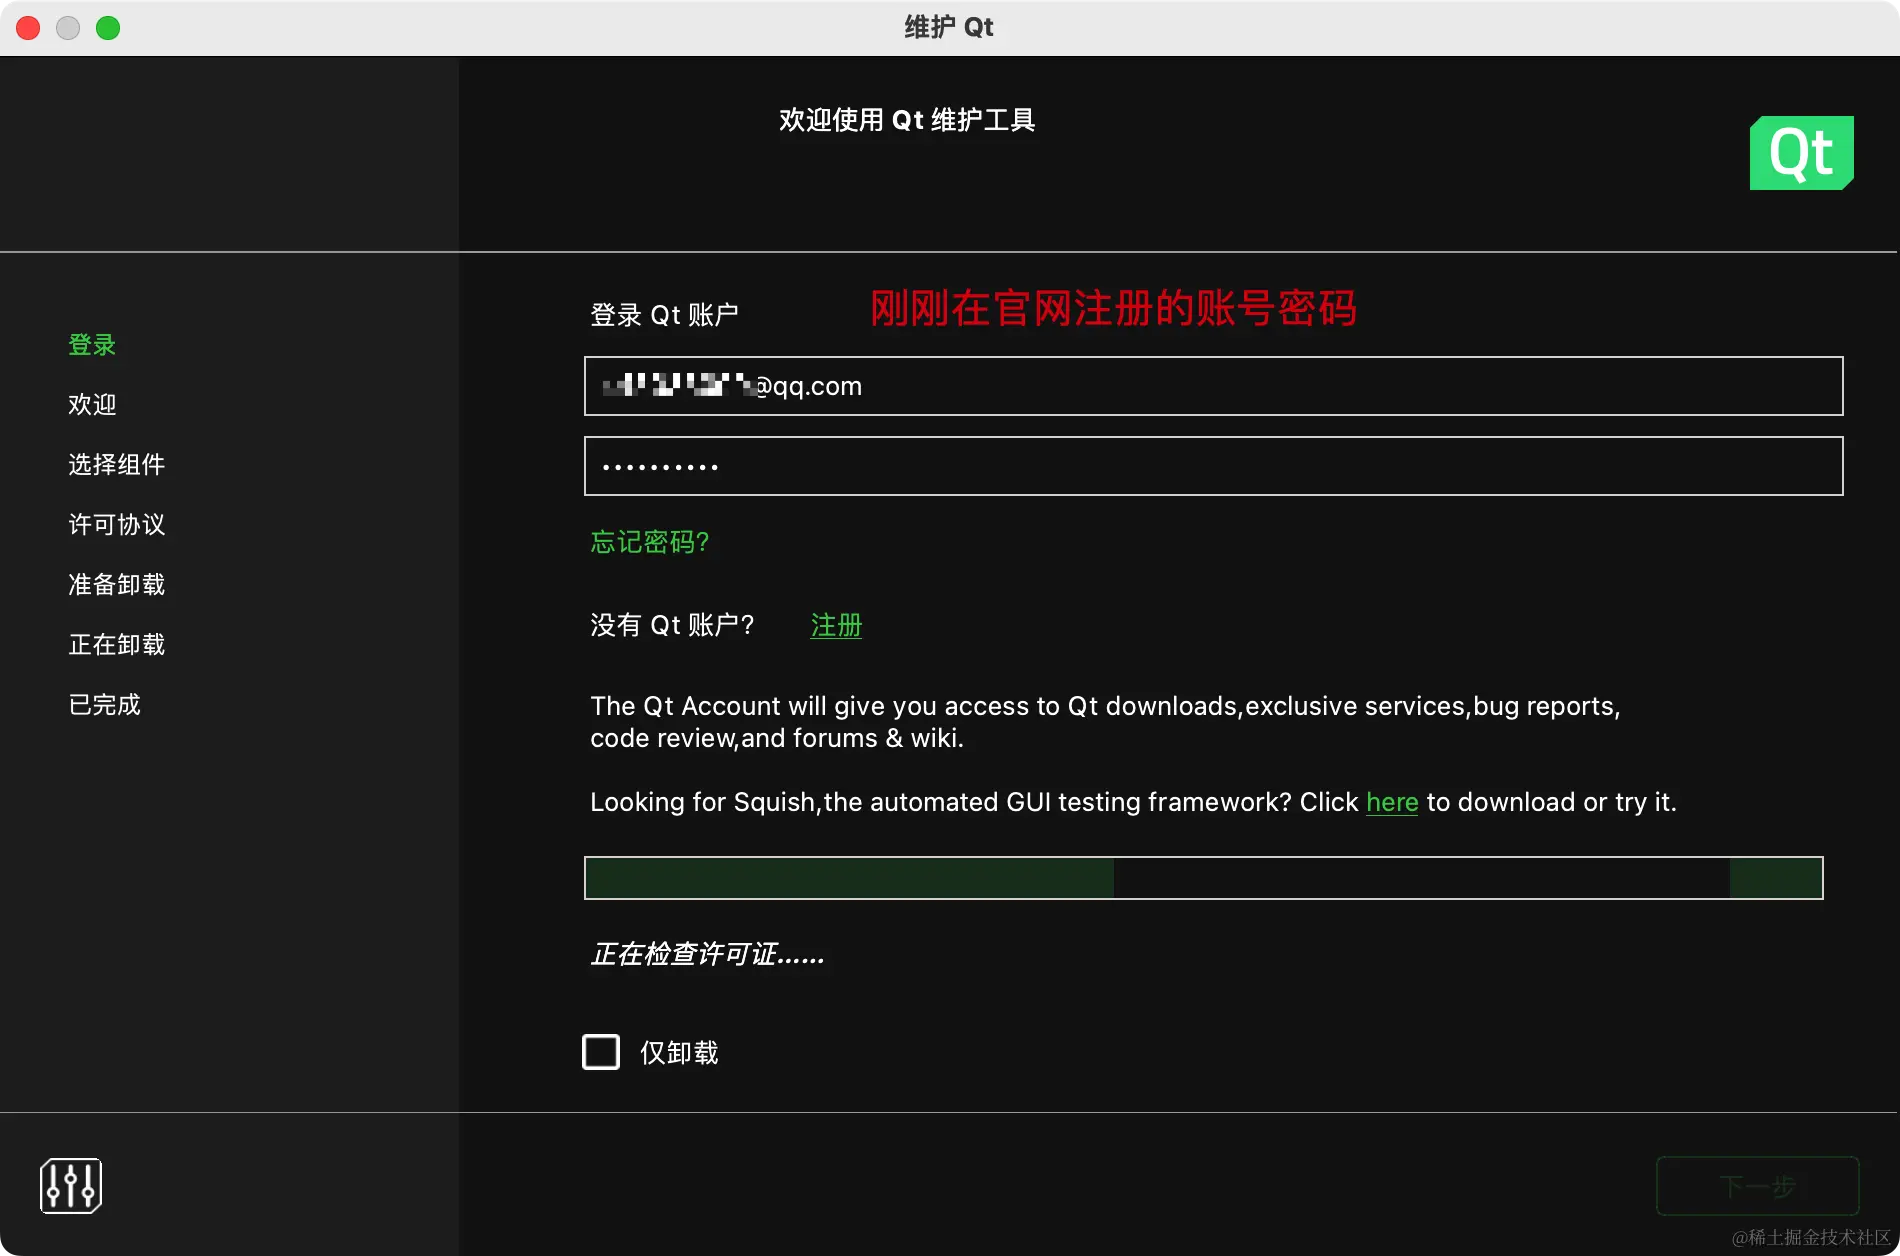Click the 登录 Qt 账户 heading

[x=664, y=315]
